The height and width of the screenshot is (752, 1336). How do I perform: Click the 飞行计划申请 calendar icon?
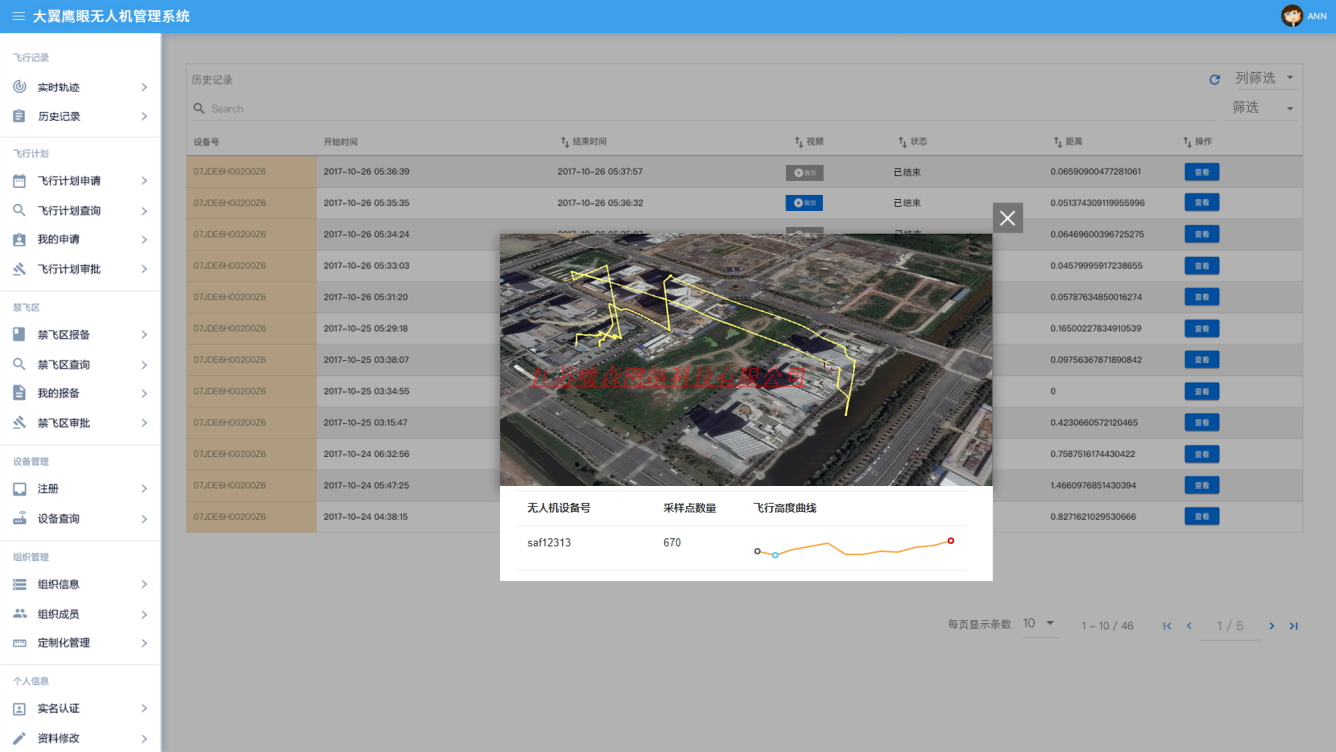[x=19, y=181]
